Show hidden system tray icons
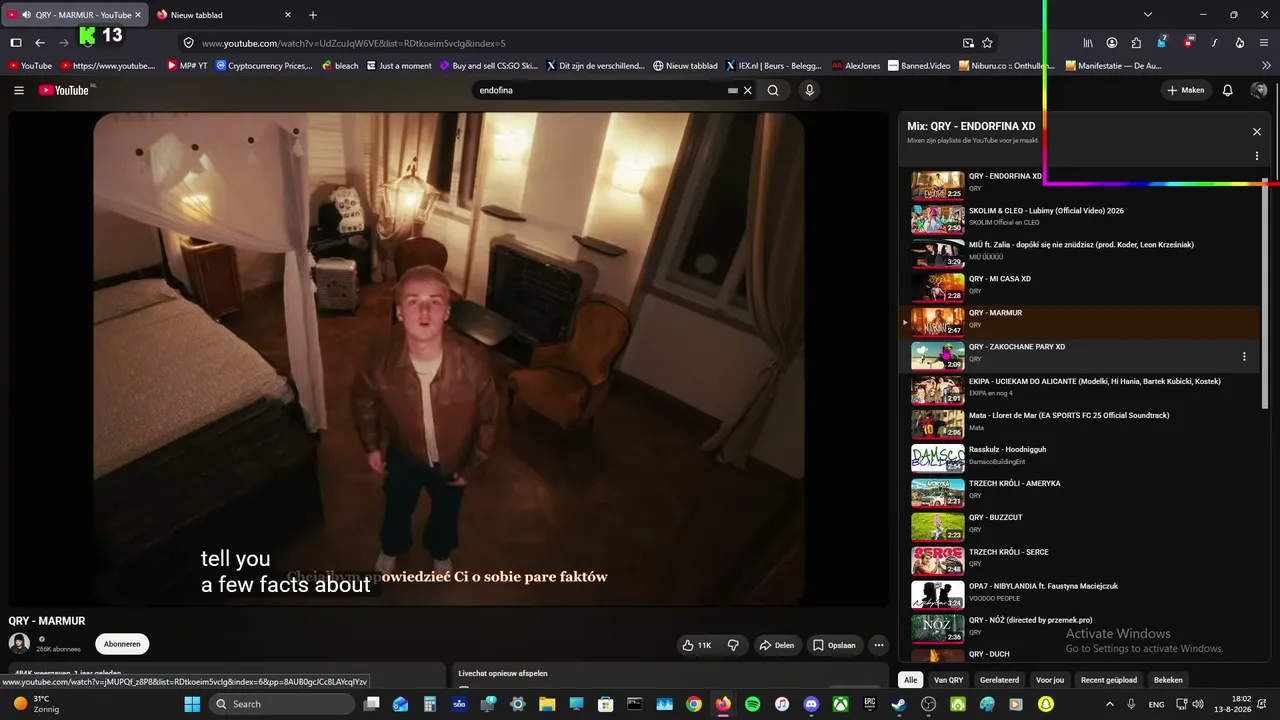The image size is (1280, 720). coord(1111,704)
